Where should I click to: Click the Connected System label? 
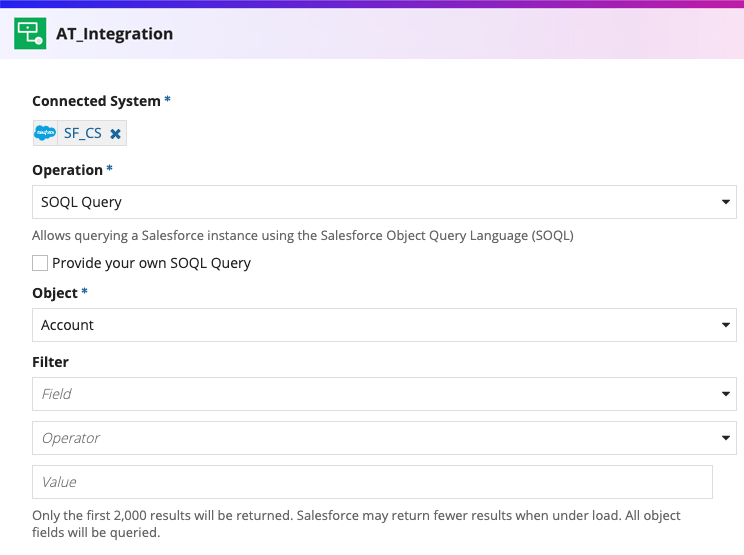tap(96, 101)
